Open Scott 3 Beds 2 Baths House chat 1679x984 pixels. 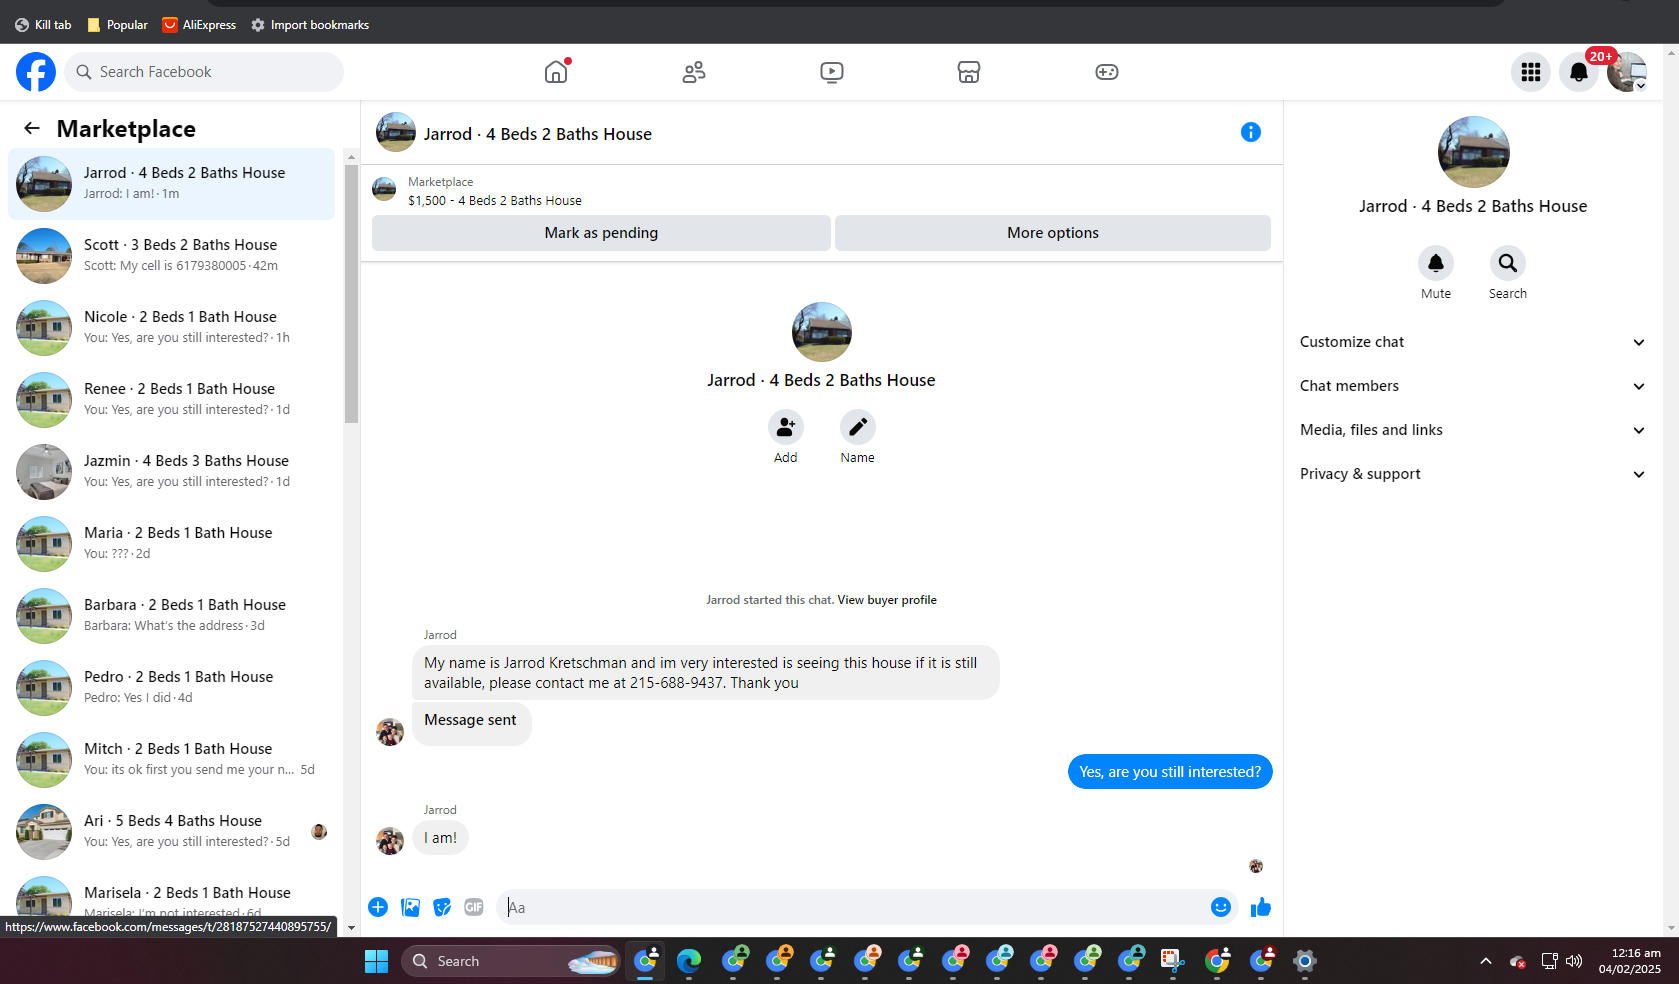point(172,256)
